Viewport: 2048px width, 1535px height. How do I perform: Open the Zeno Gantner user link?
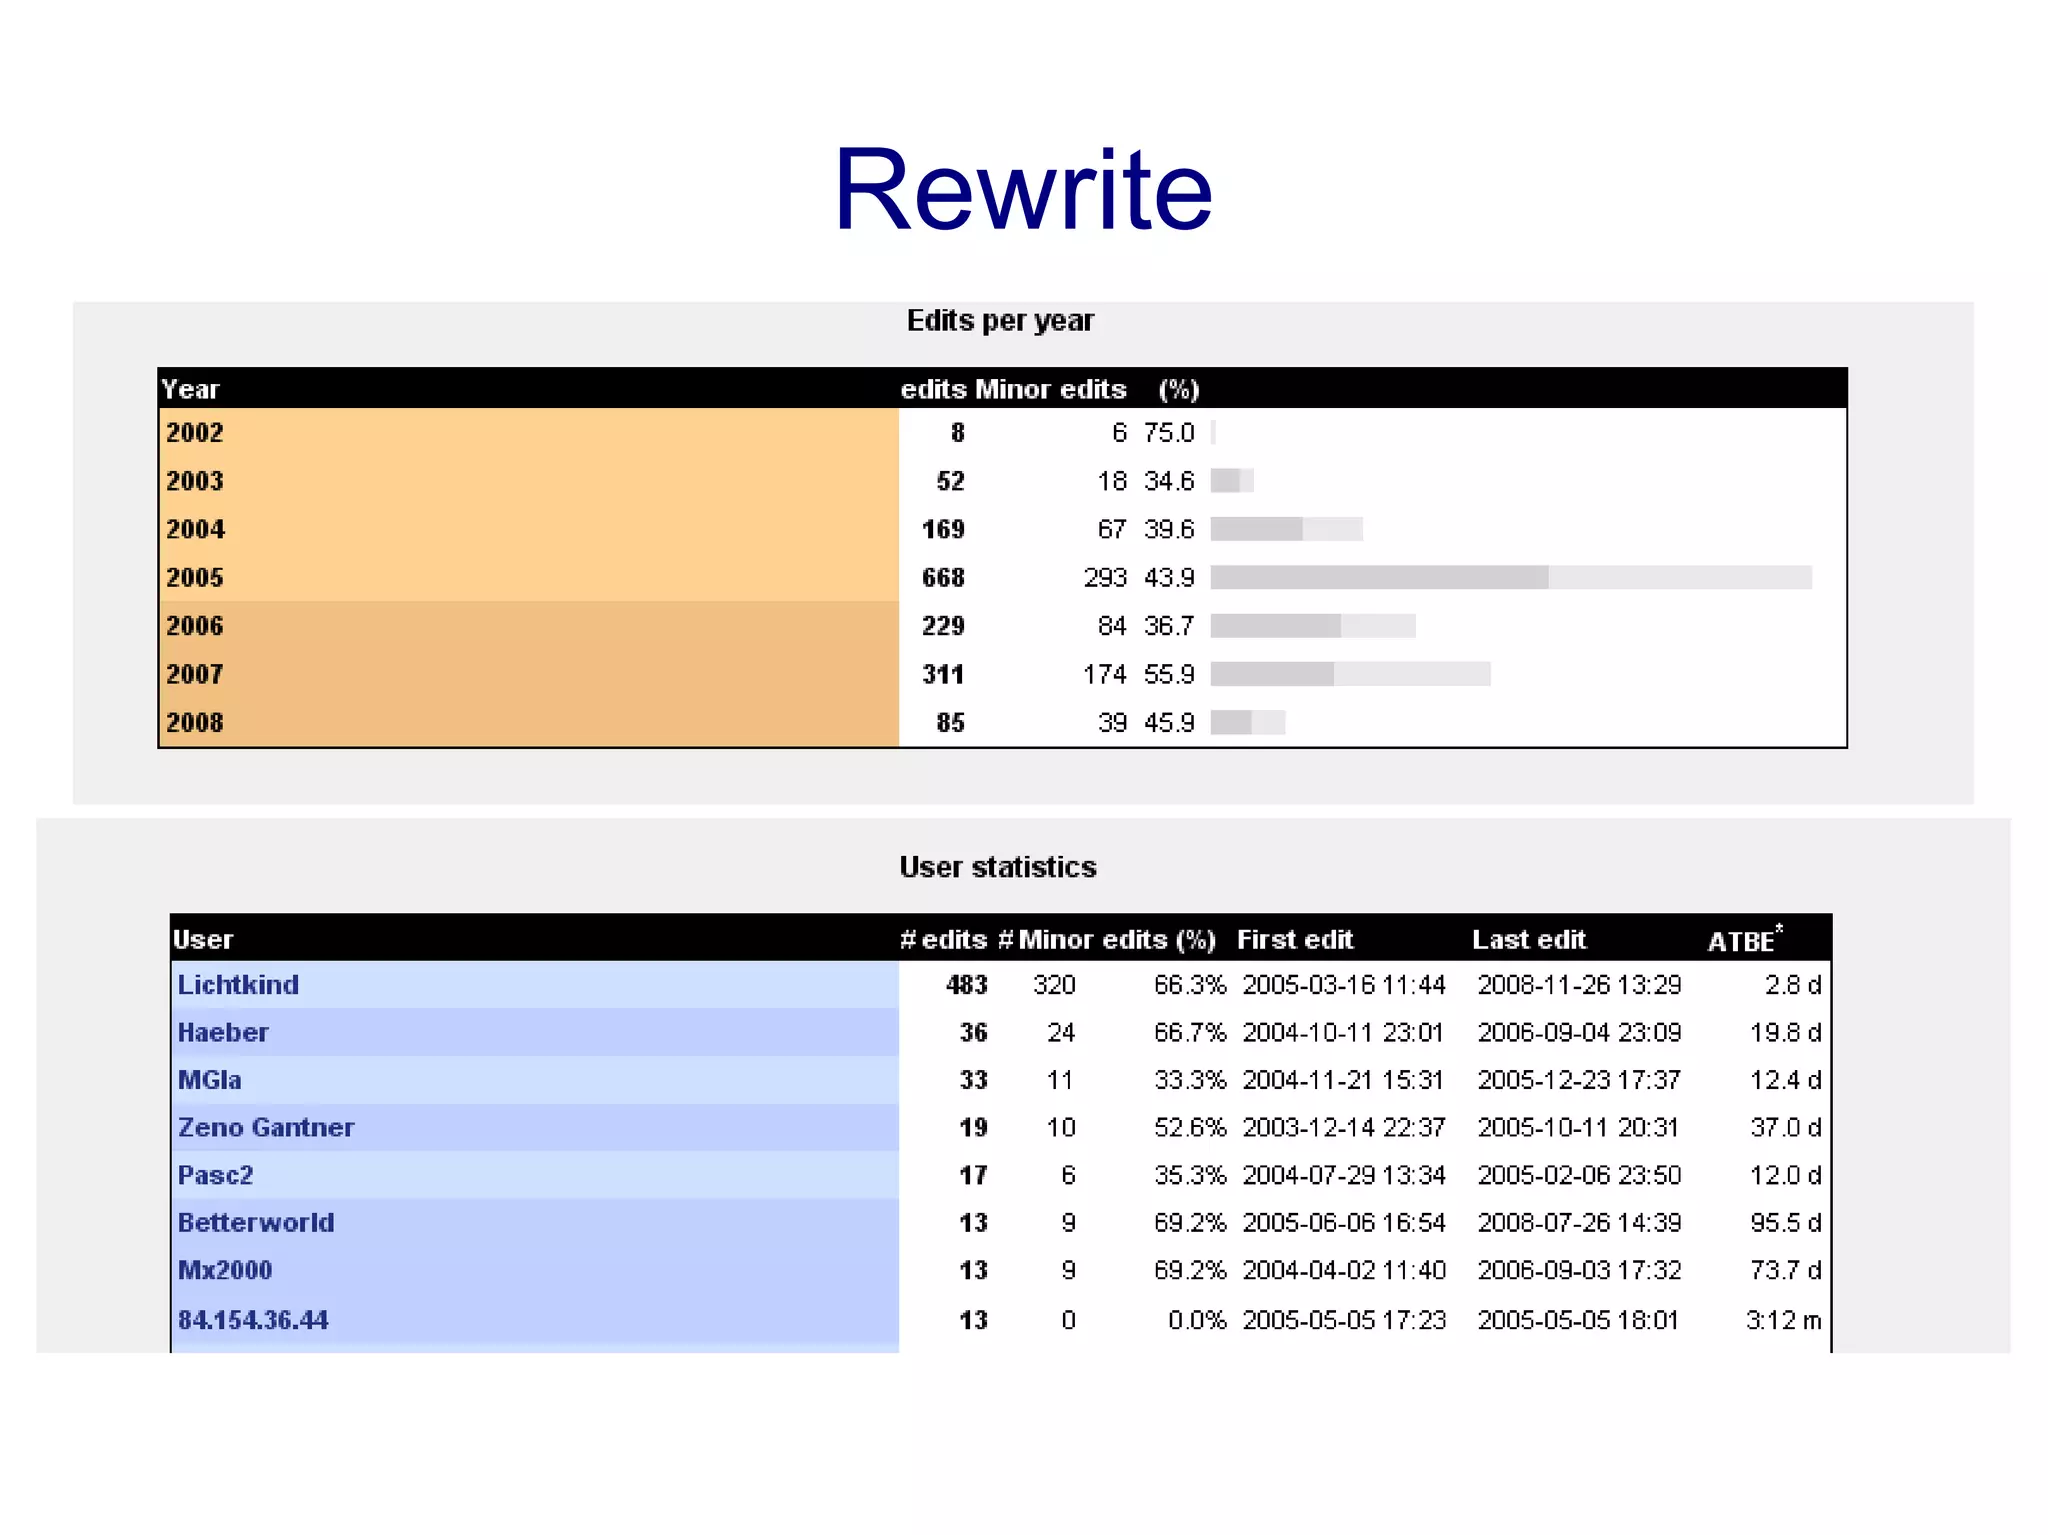click(x=266, y=1127)
